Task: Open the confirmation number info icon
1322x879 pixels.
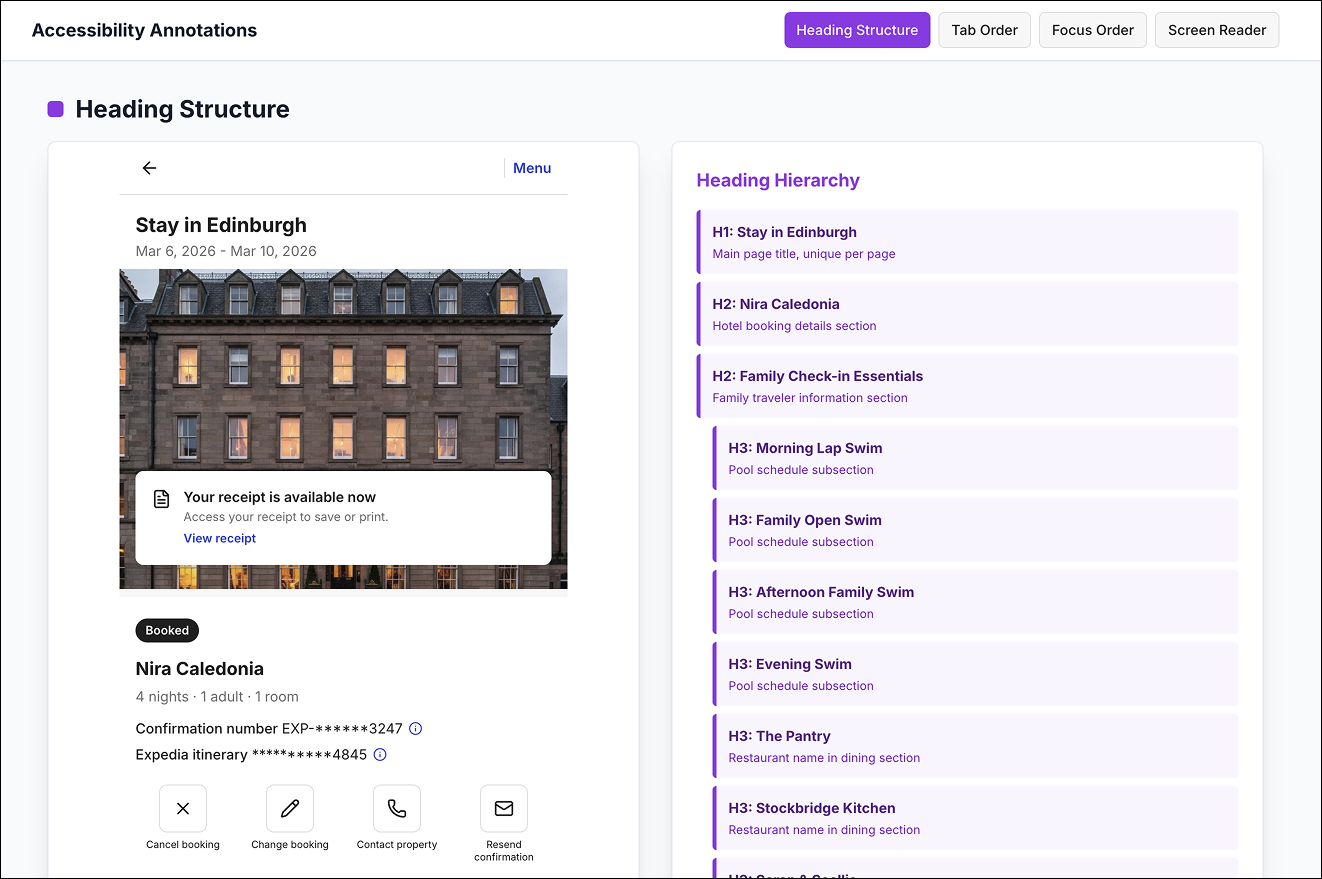Action: pos(415,728)
